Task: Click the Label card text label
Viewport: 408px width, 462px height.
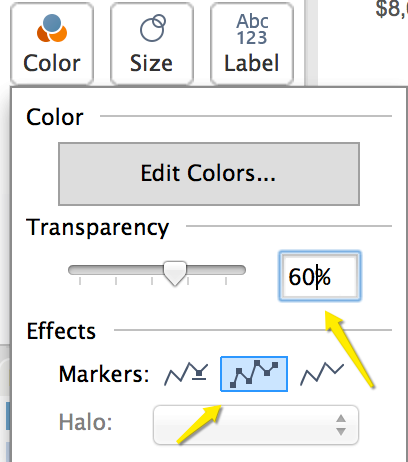Action: point(252,63)
